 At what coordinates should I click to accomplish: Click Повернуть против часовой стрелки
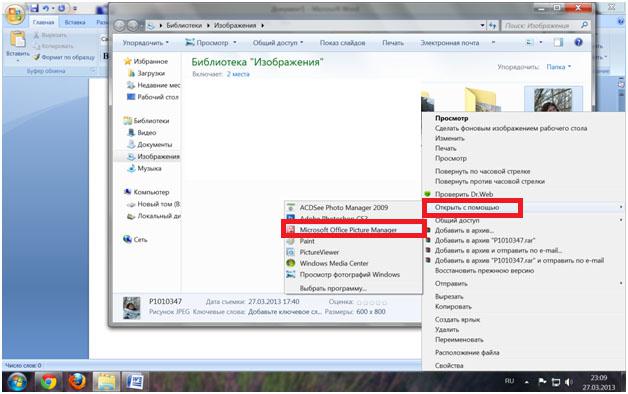[x=489, y=181]
